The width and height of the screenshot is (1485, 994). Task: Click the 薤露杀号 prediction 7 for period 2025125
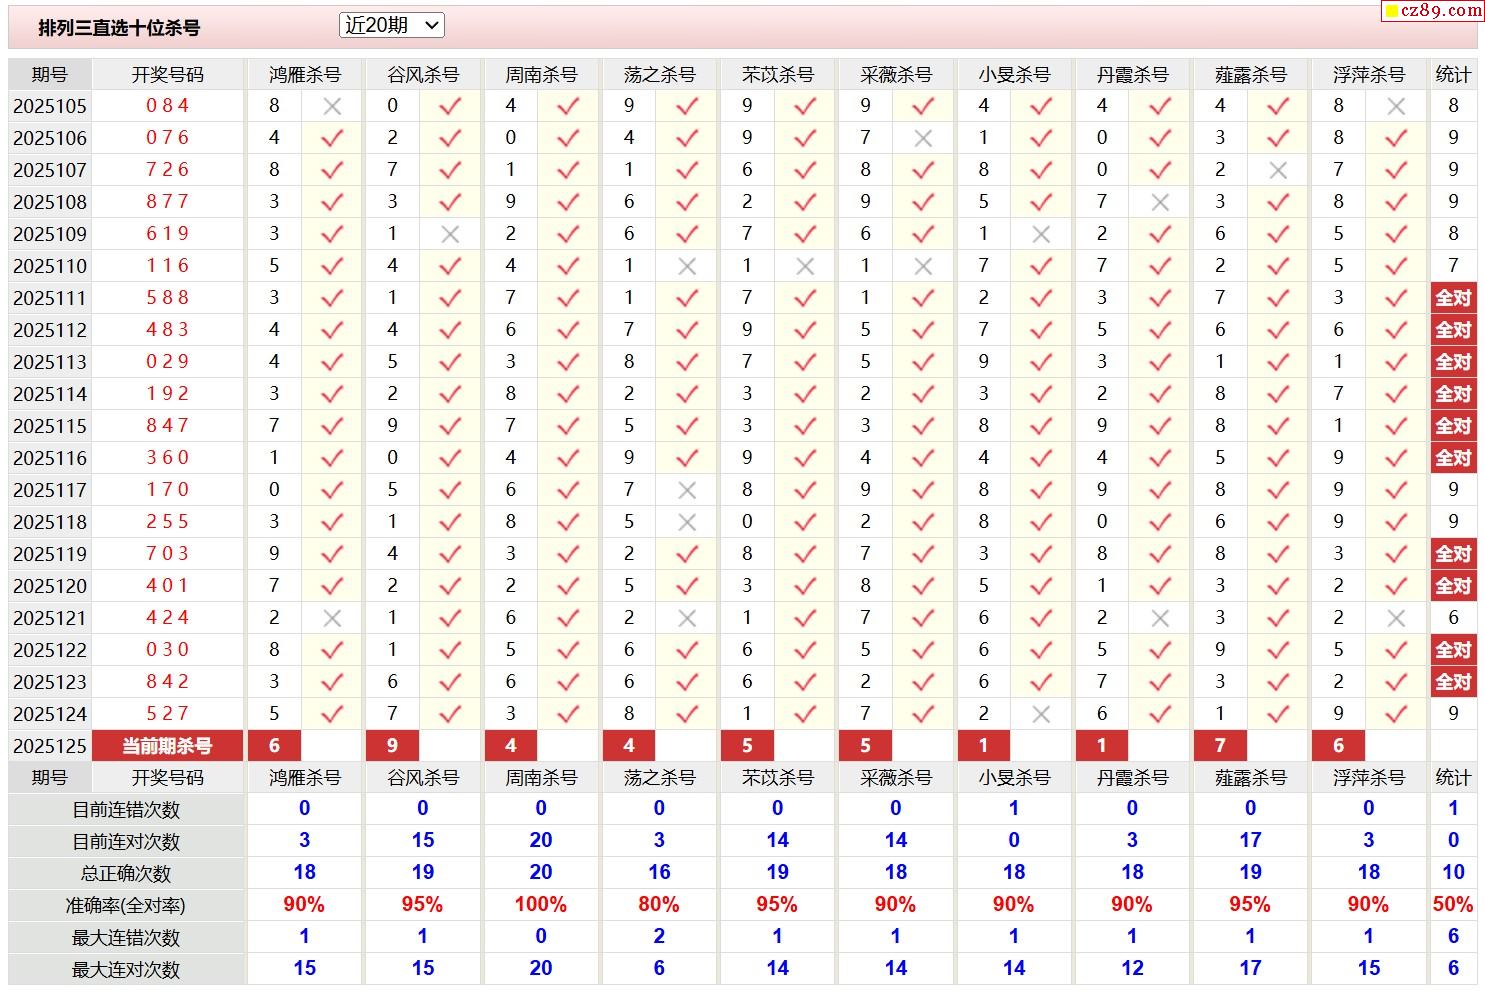tap(1220, 746)
